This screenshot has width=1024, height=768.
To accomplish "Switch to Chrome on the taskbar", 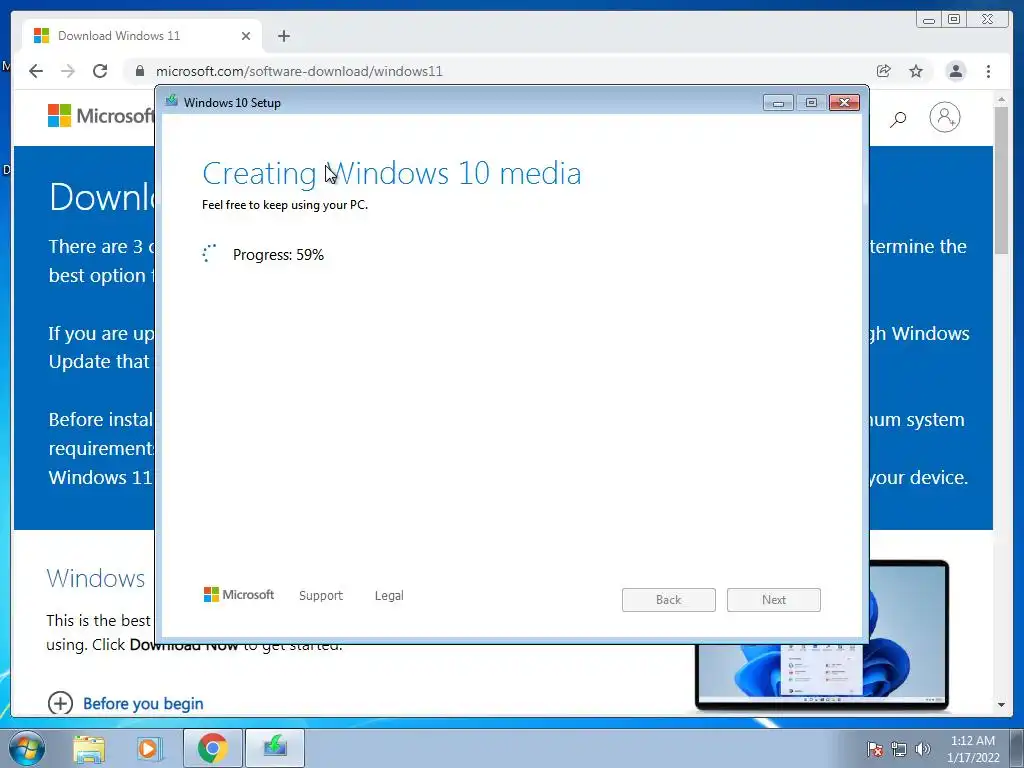I will (x=212, y=748).
